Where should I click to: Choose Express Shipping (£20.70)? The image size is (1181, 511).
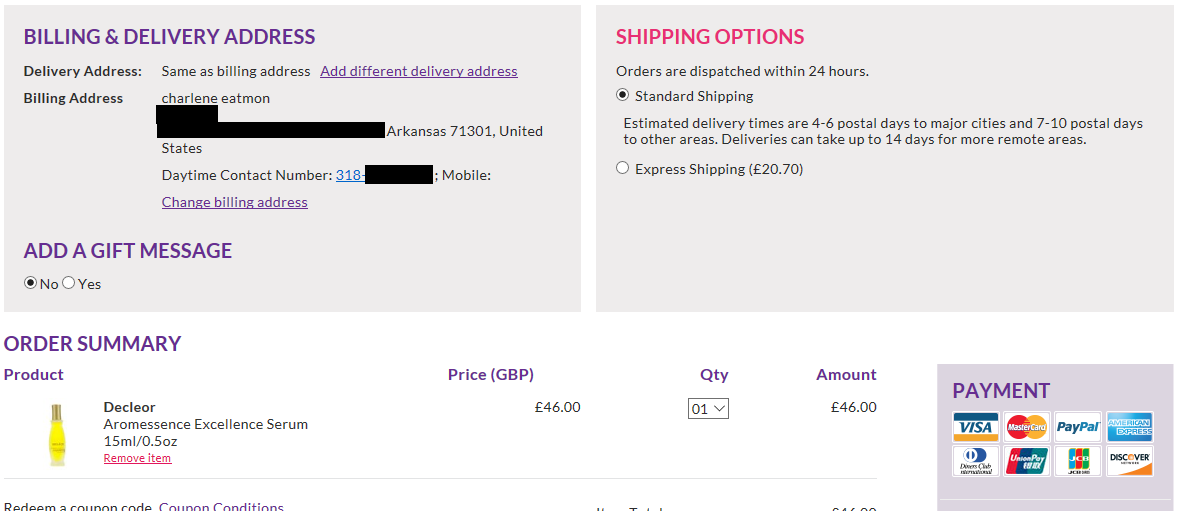[623, 169]
